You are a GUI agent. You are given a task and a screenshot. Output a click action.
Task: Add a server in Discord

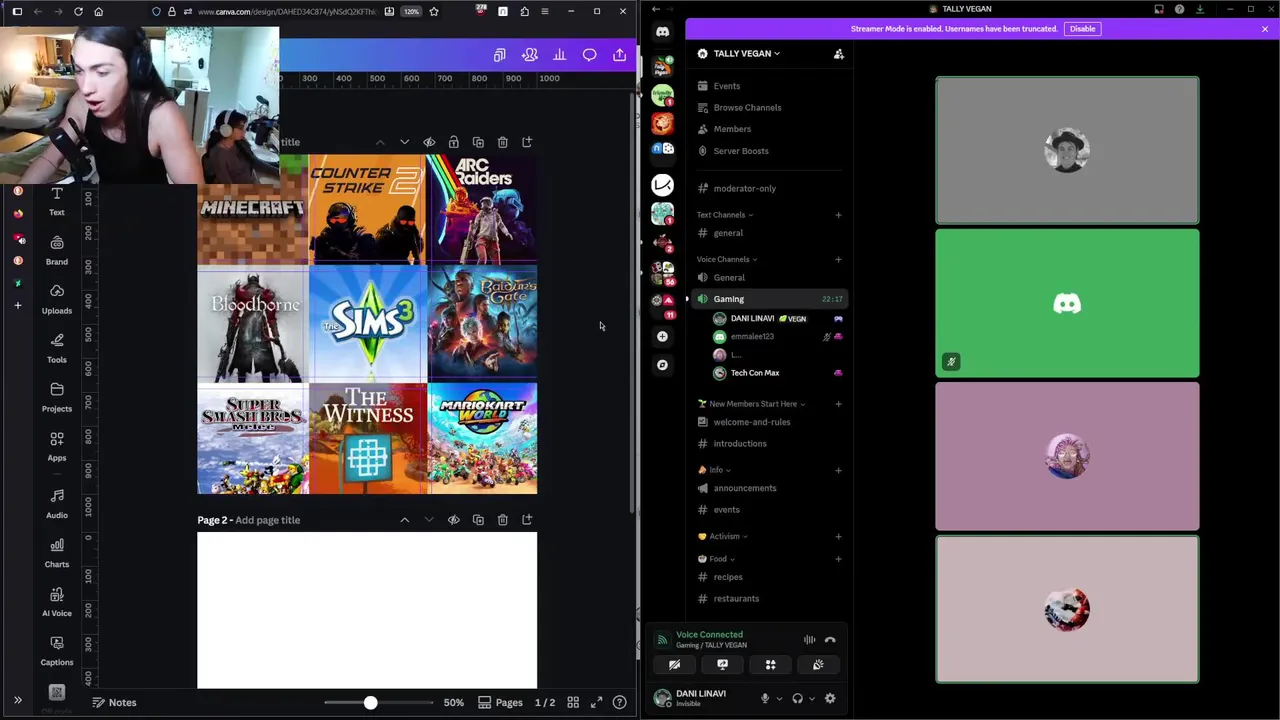tap(662, 337)
